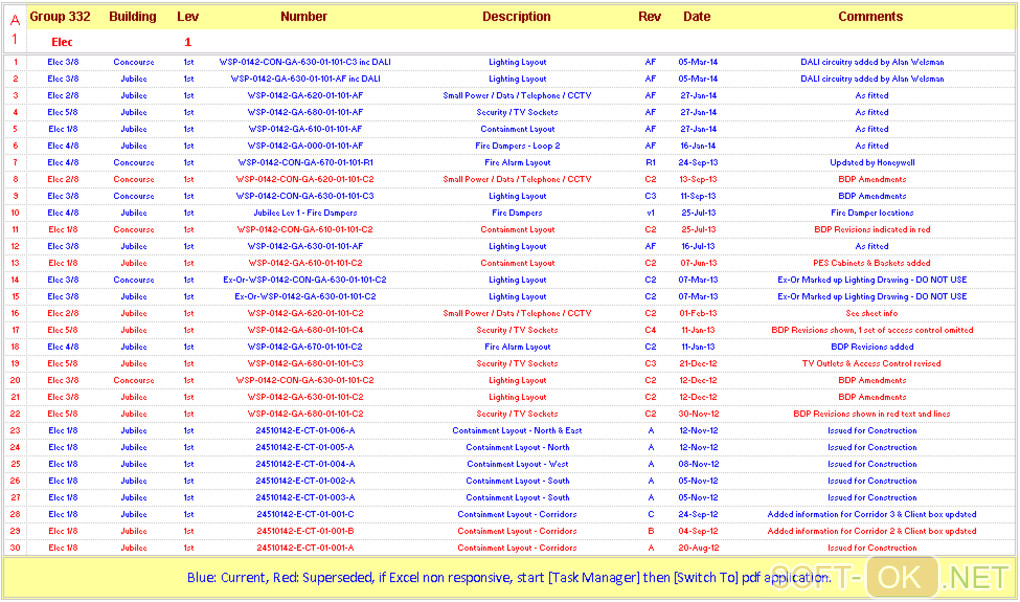The height and width of the screenshot is (602, 1020).
Task: Click the 20-Aug-12 date cell
Action: tap(698, 548)
